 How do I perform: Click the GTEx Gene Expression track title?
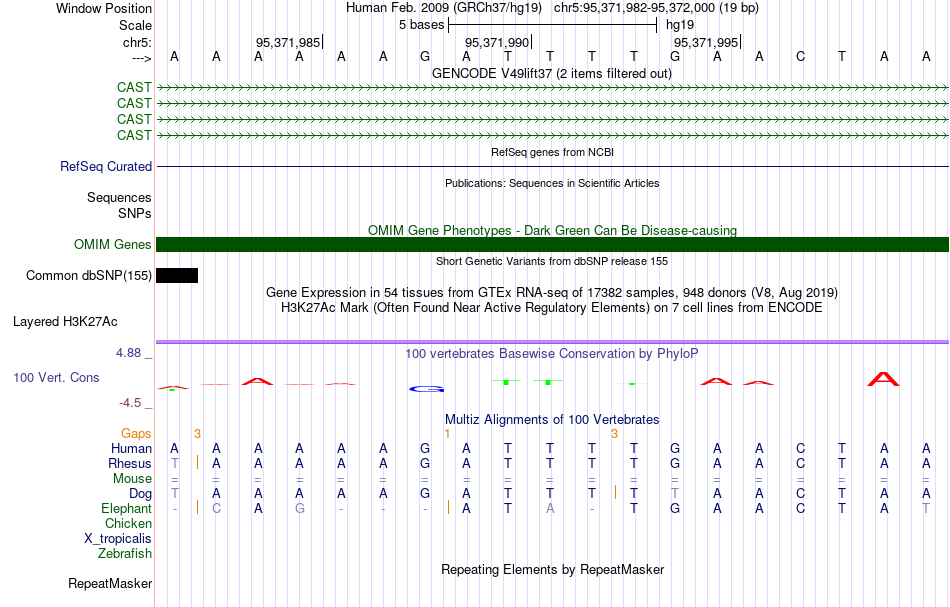click(x=552, y=293)
